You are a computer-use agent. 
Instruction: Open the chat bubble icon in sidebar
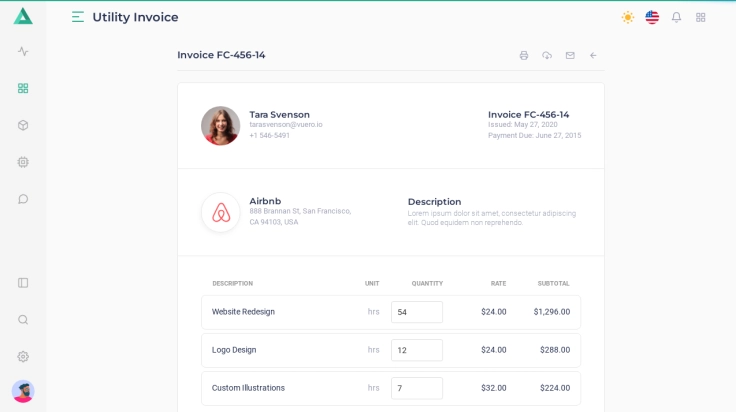[23, 199]
